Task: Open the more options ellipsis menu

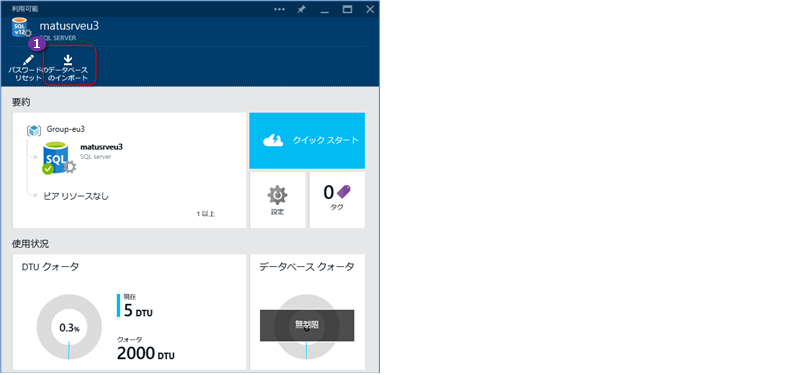Action: [x=280, y=9]
